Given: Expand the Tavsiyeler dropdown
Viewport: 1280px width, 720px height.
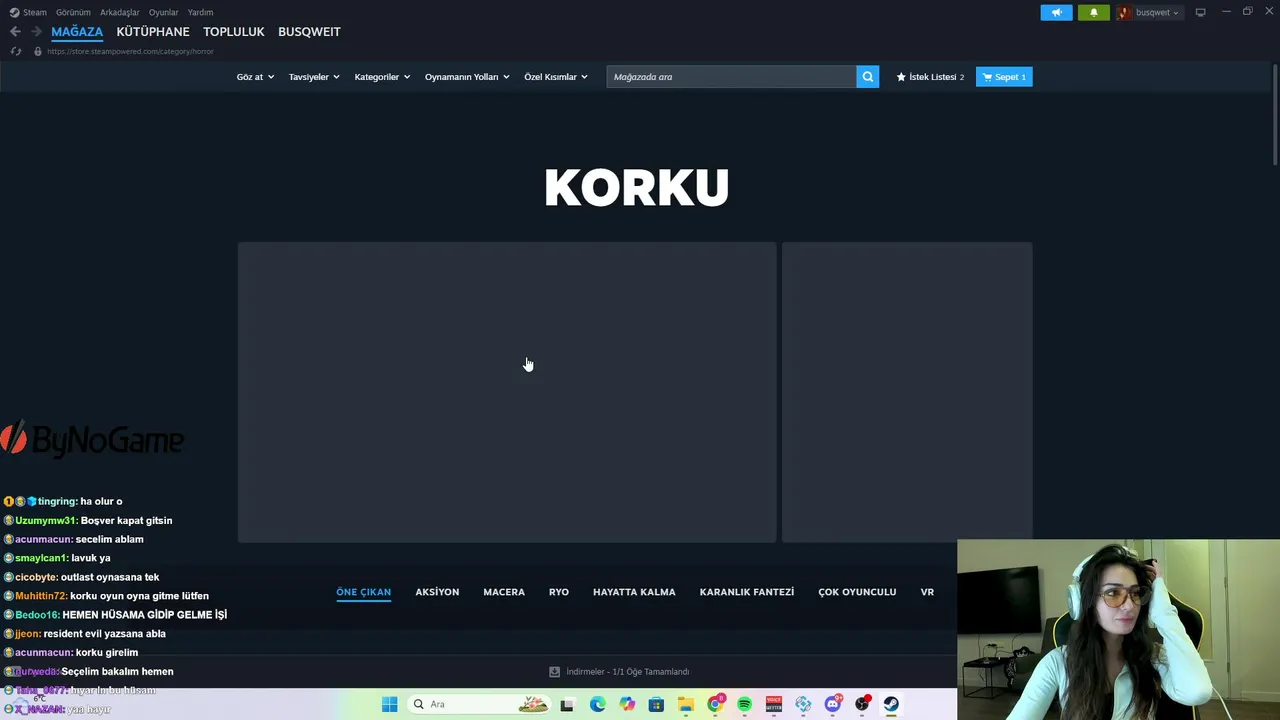Looking at the screenshot, I should 314,77.
